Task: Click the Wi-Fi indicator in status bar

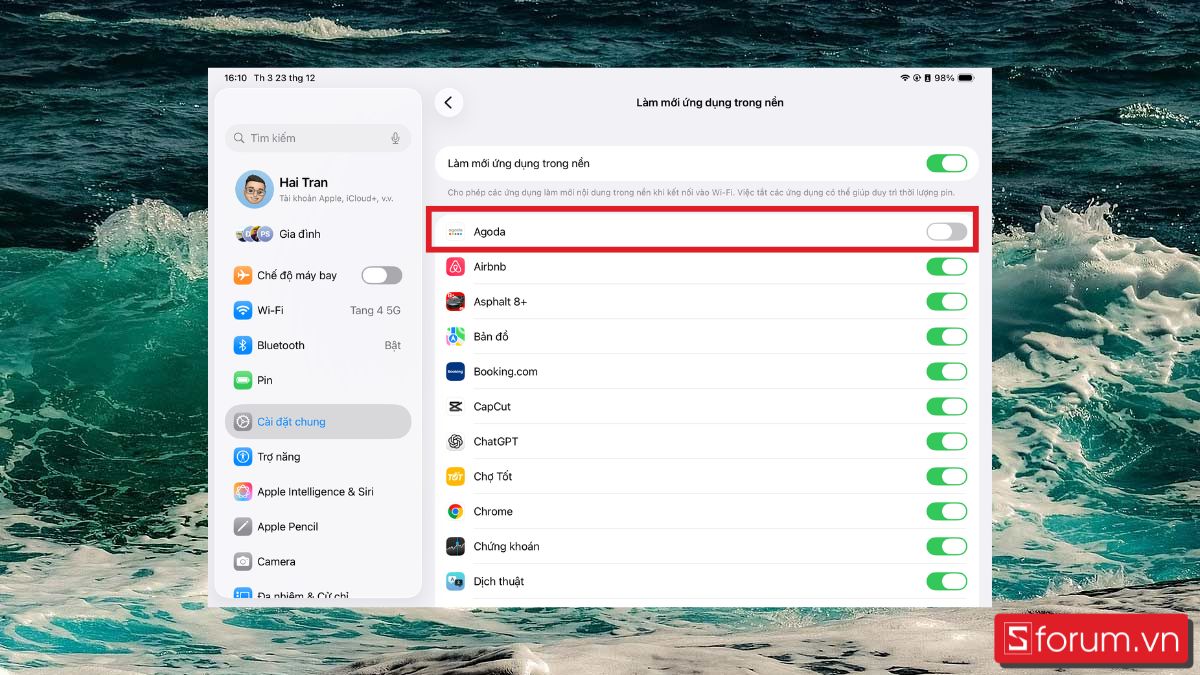Action: pos(904,78)
